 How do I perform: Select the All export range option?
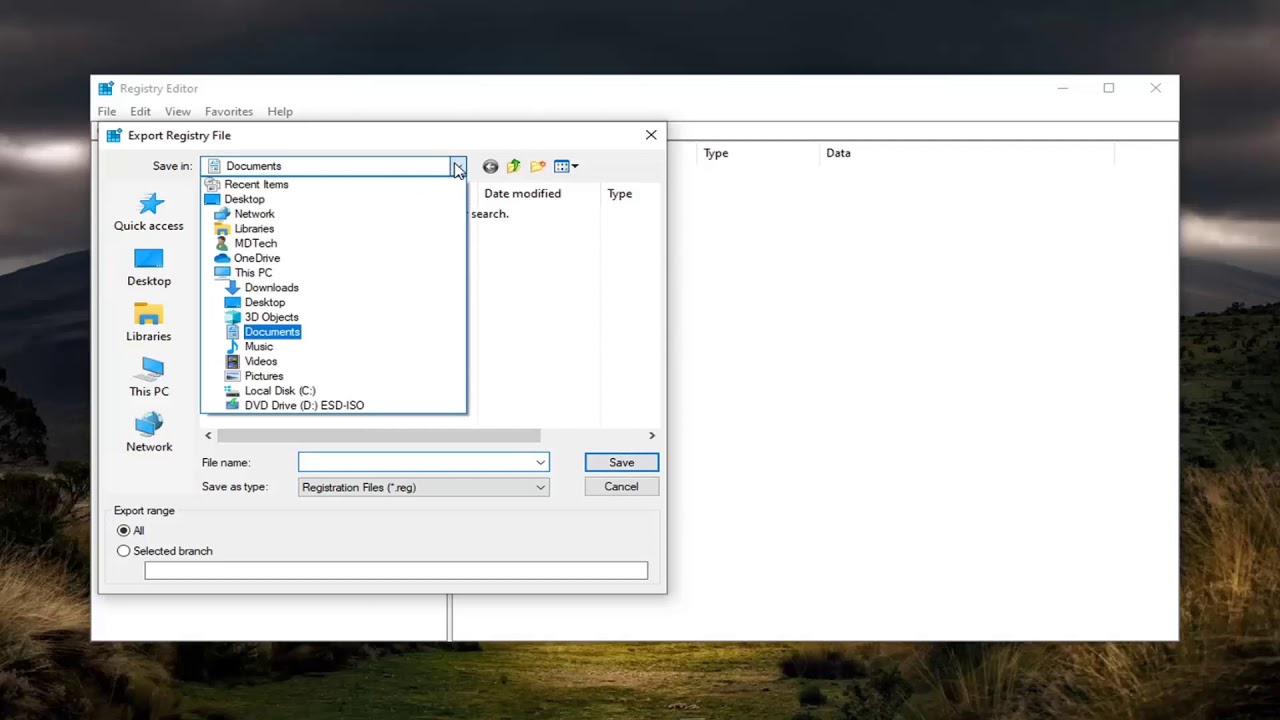pos(124,530)
